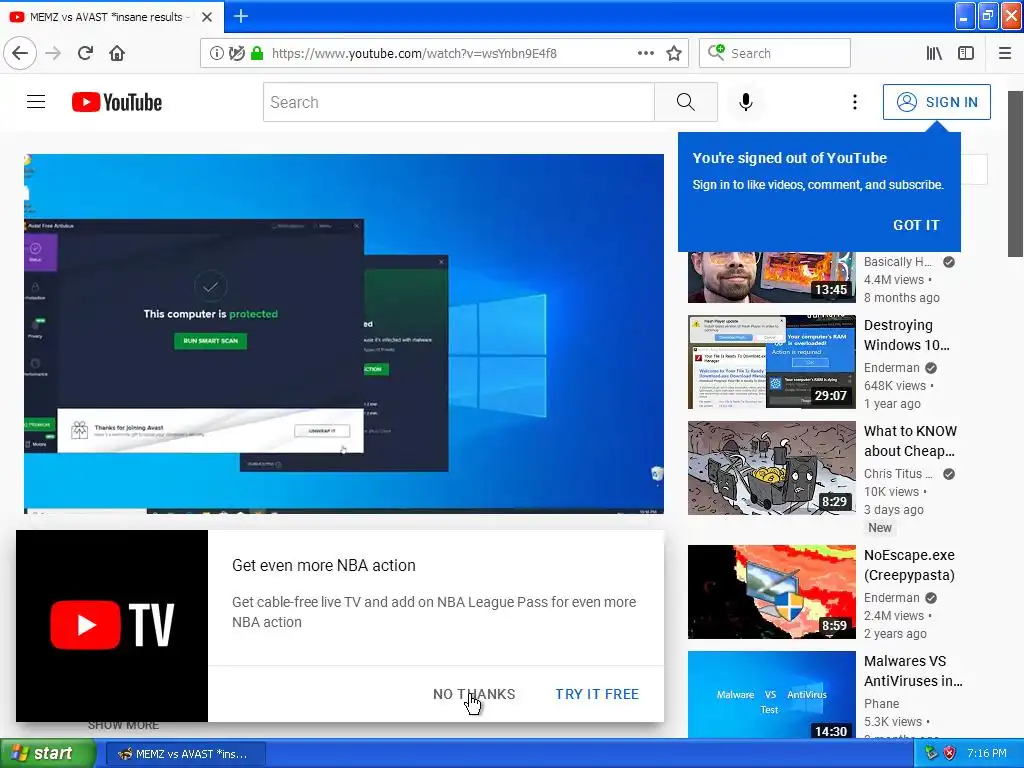Open the Destroying Windows 10 thumbnail
The height and width of the screenshot is (768, 1024).
tap(771, 362)
